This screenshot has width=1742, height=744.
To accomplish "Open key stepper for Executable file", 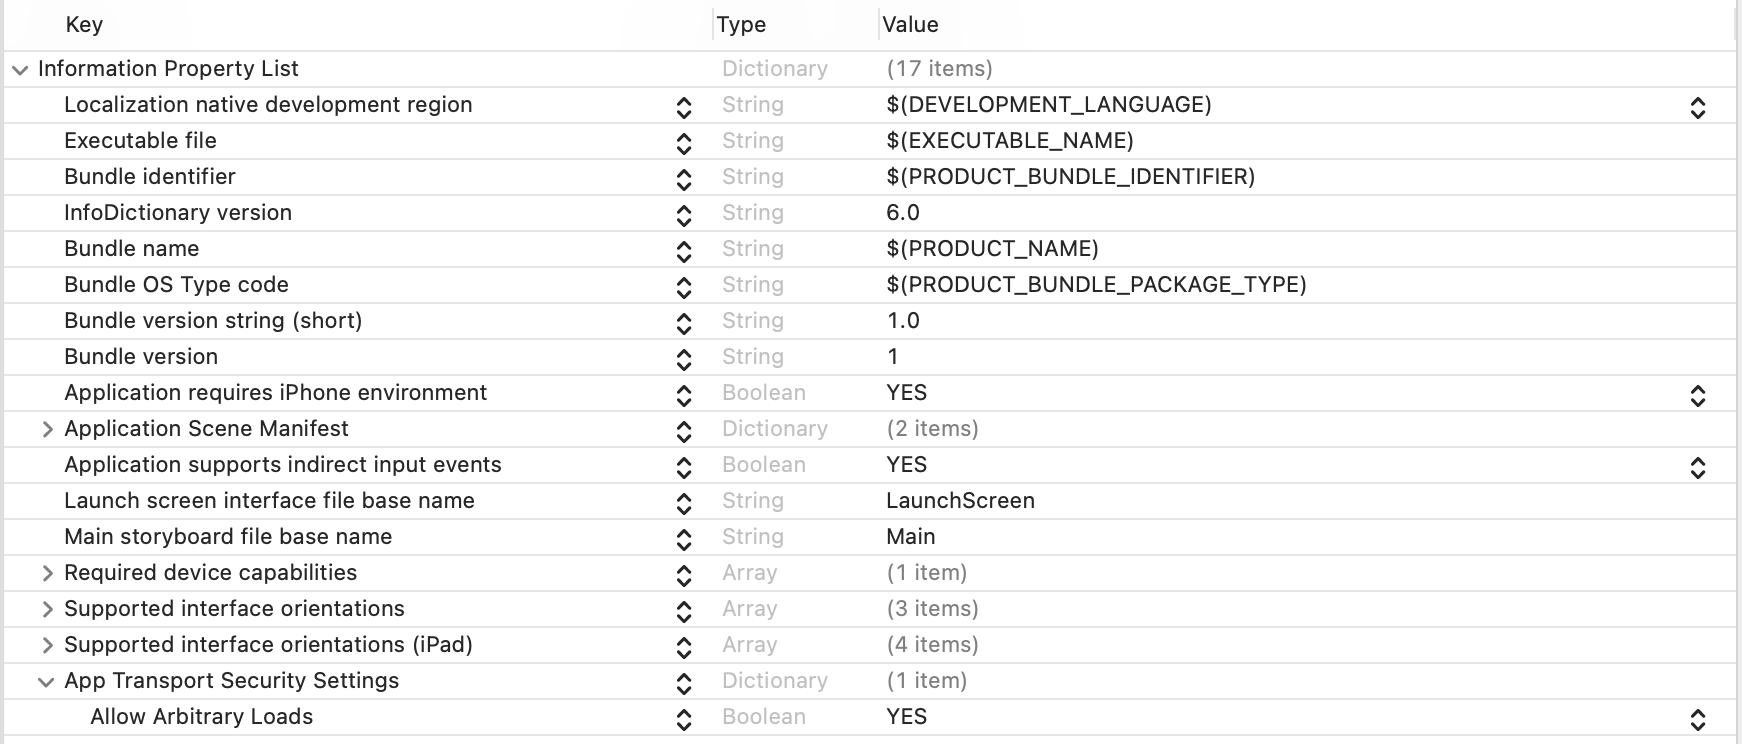I will (684, 143).
